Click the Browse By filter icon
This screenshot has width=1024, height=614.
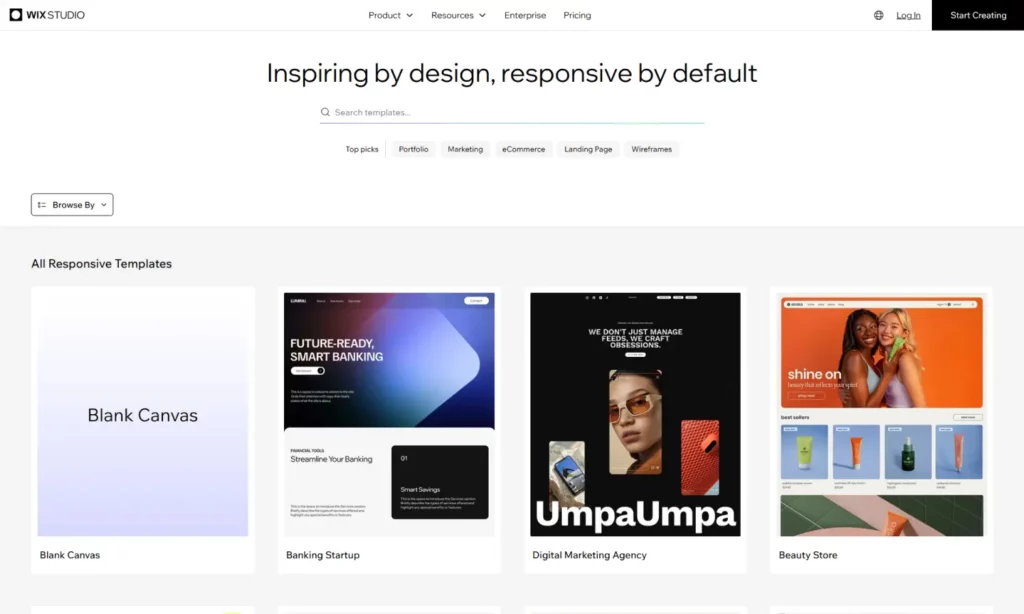click(42, 204)
